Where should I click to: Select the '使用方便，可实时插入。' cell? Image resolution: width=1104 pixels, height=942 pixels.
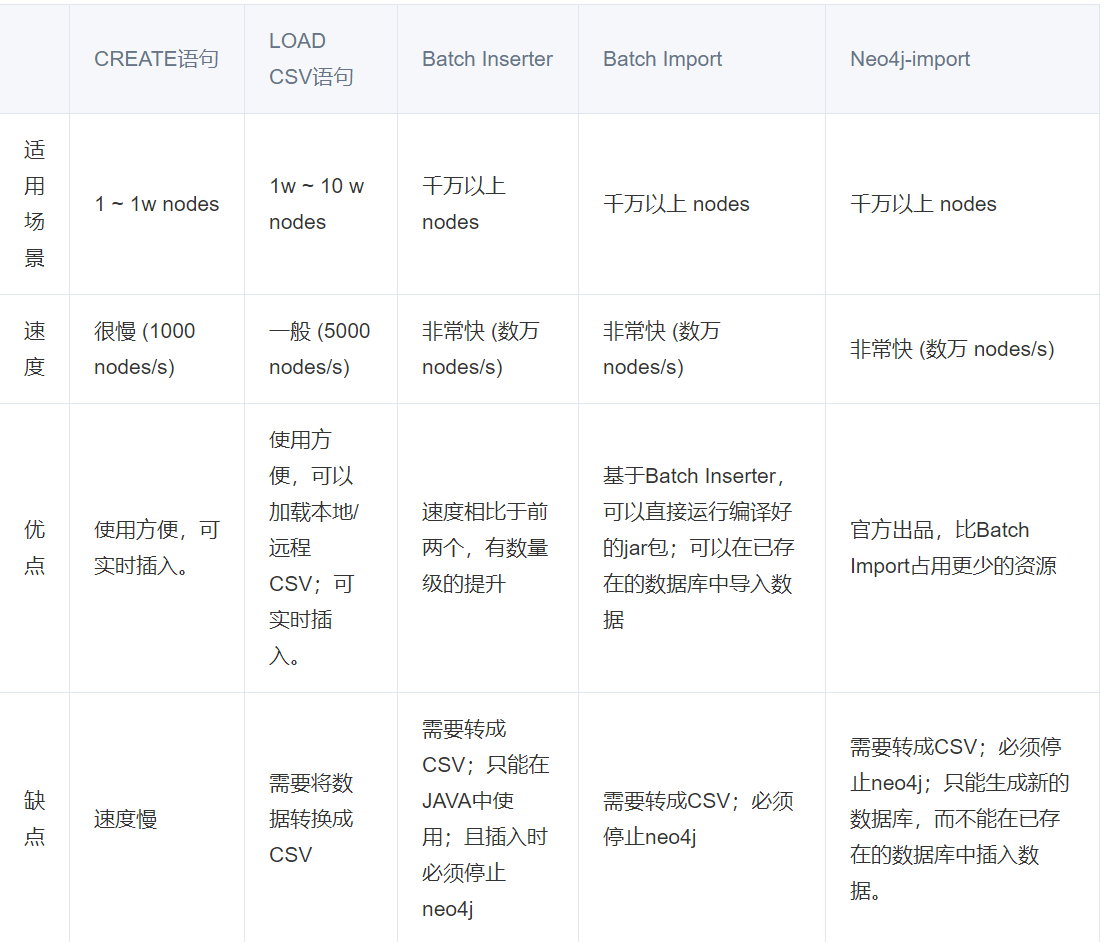pos(156,548)
